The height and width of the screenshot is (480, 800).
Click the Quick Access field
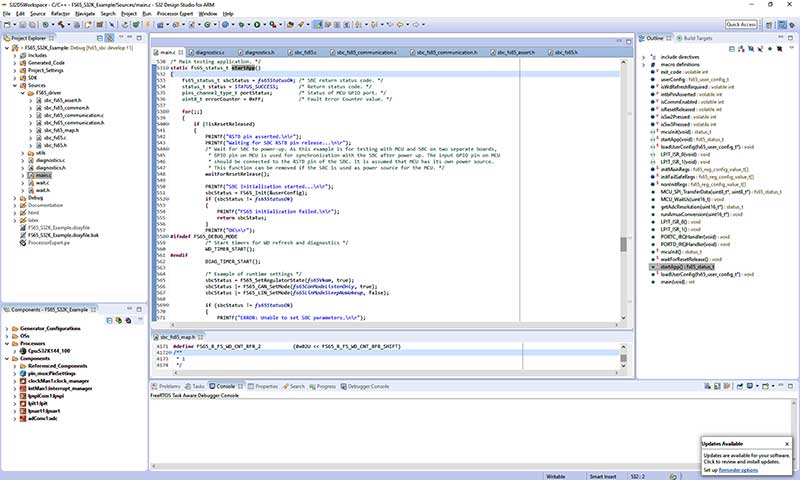point(741,23)
